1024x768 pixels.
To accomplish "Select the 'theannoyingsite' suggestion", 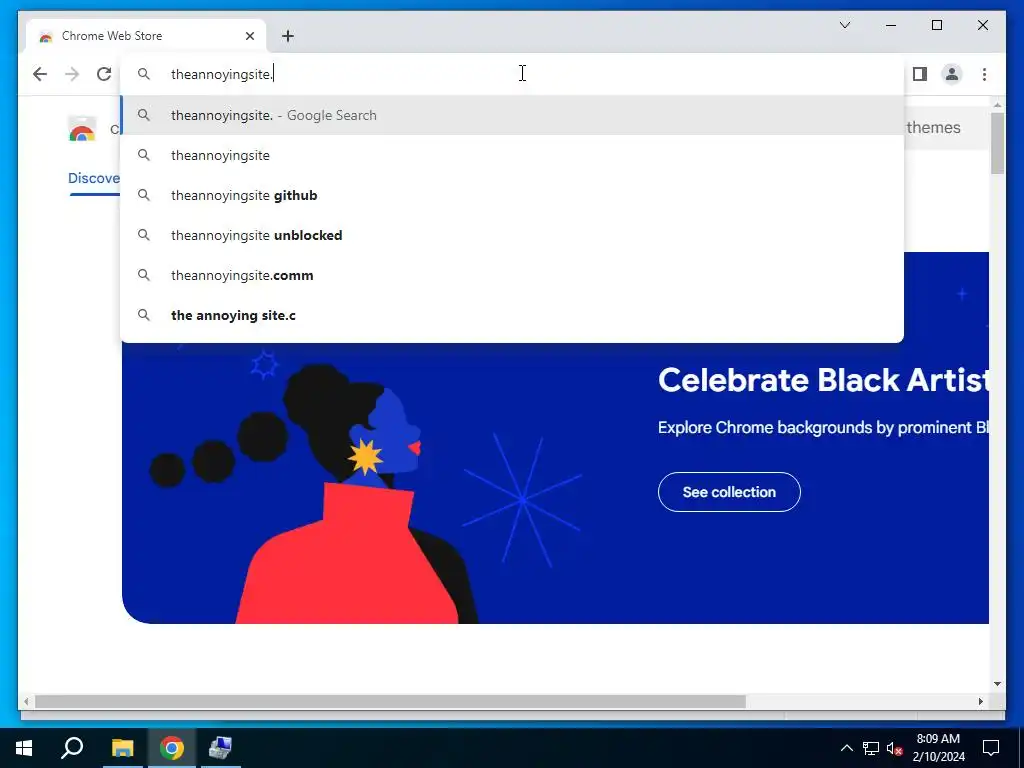I will (513, 155).
